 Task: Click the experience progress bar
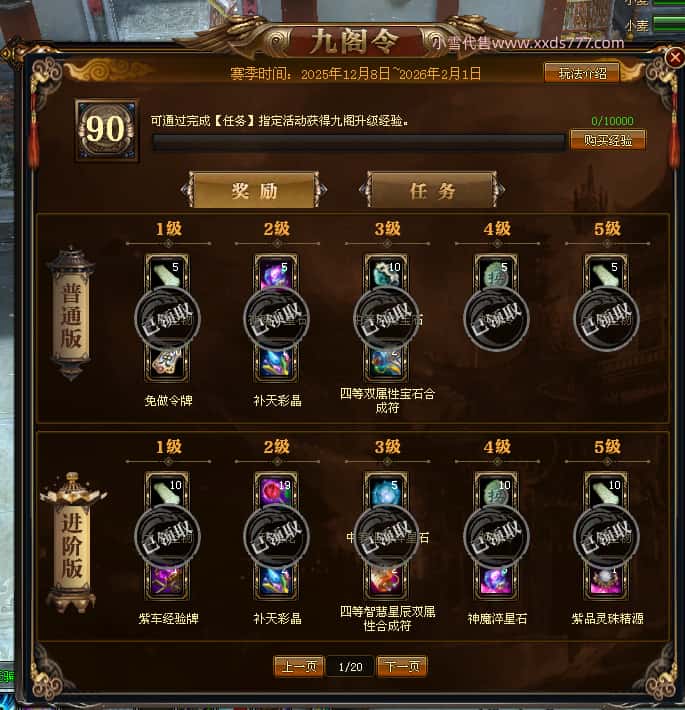359,142
